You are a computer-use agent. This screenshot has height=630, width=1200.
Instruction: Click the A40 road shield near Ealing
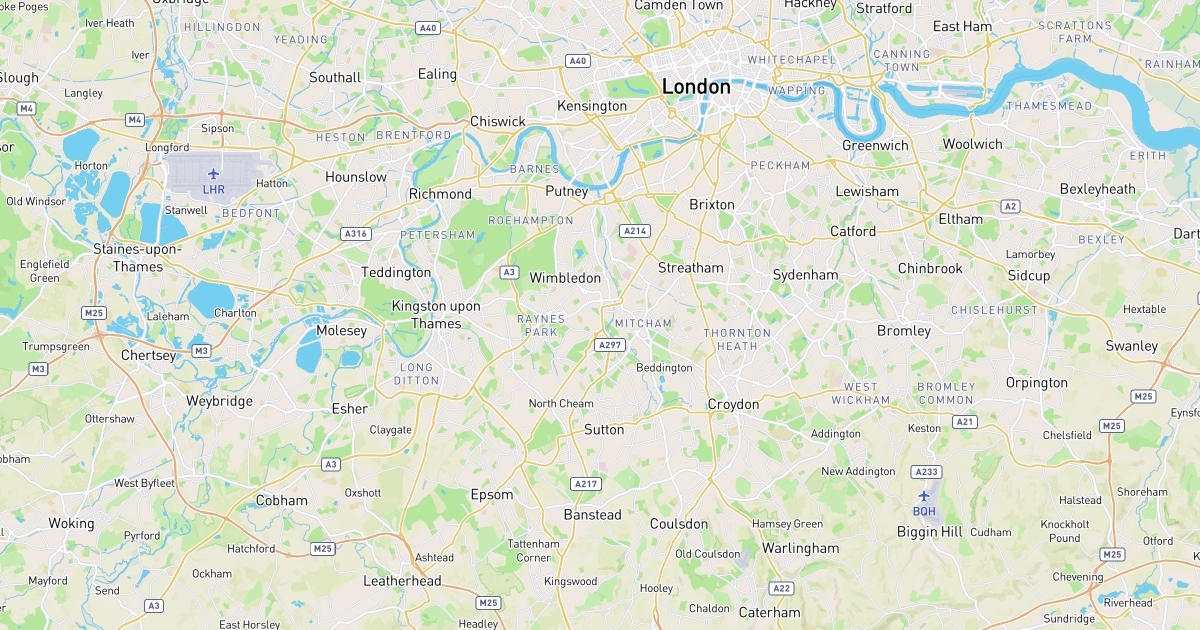click(428, 28)
